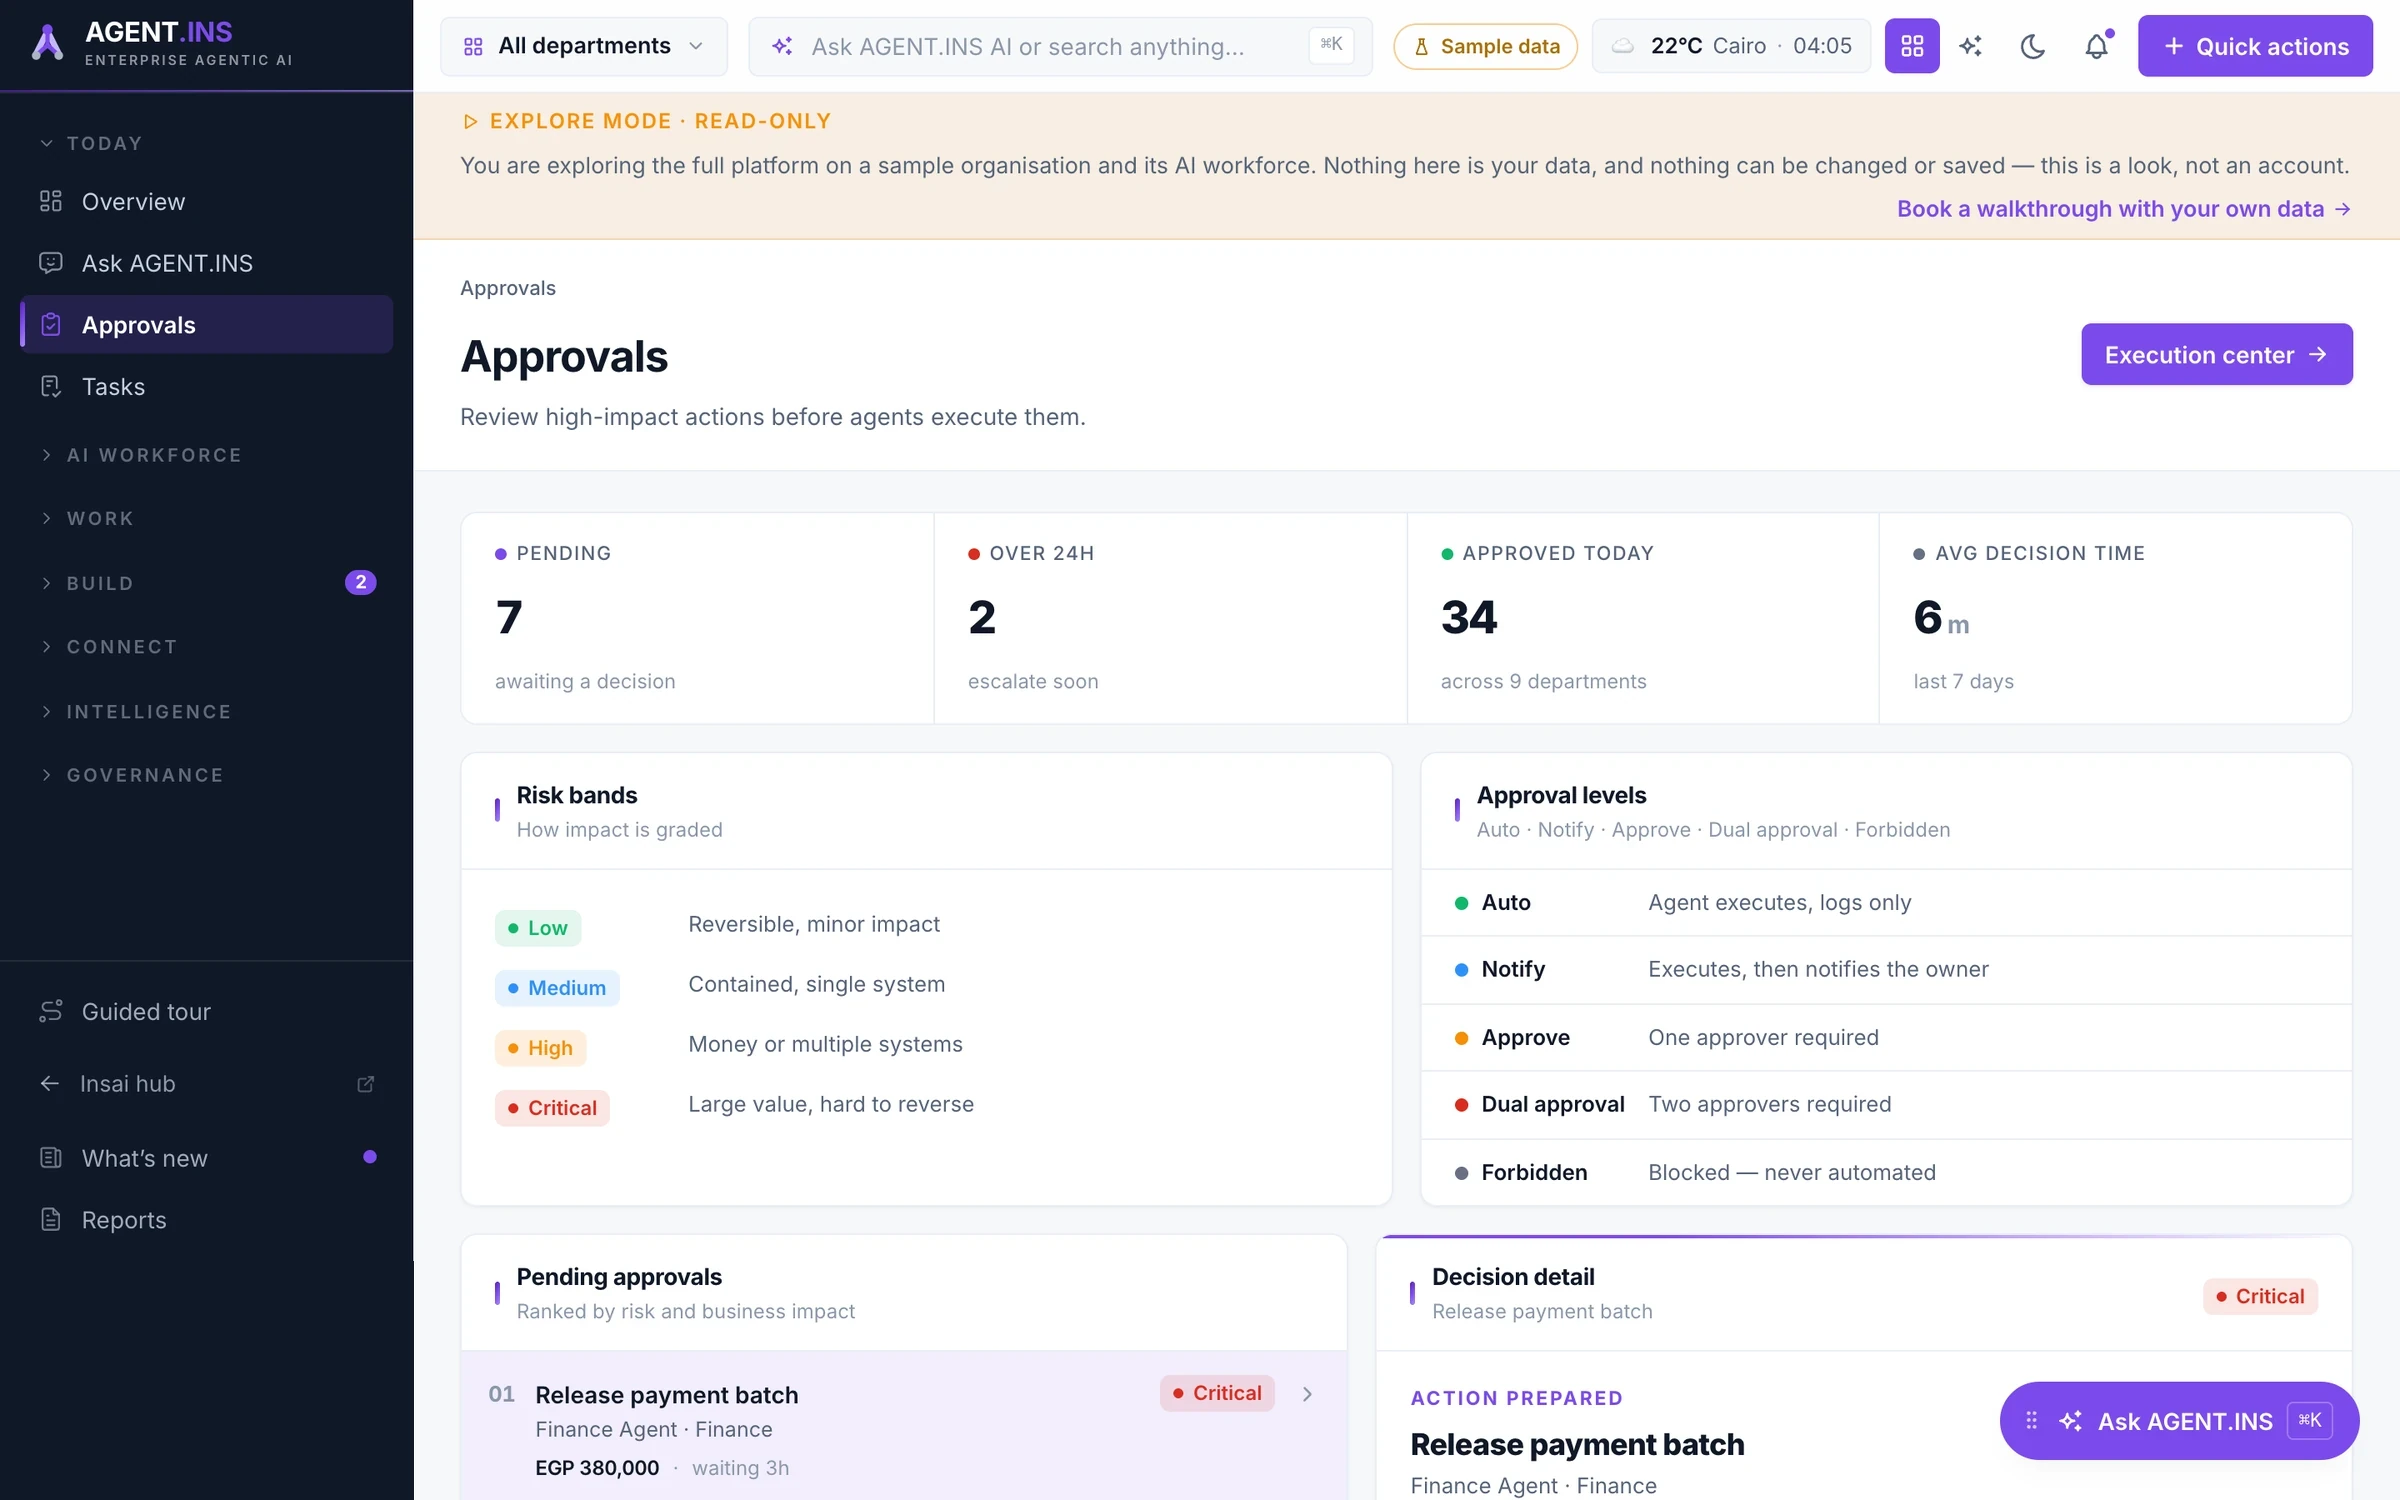Open Overview in the sidebar

coord(206,201)
